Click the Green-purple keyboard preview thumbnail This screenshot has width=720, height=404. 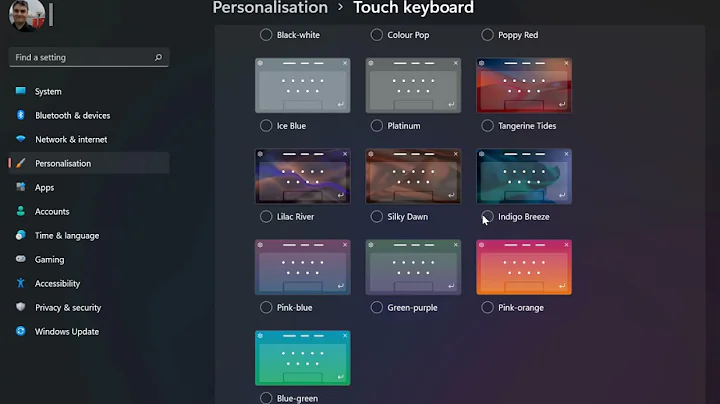click(x=413, y=267)
